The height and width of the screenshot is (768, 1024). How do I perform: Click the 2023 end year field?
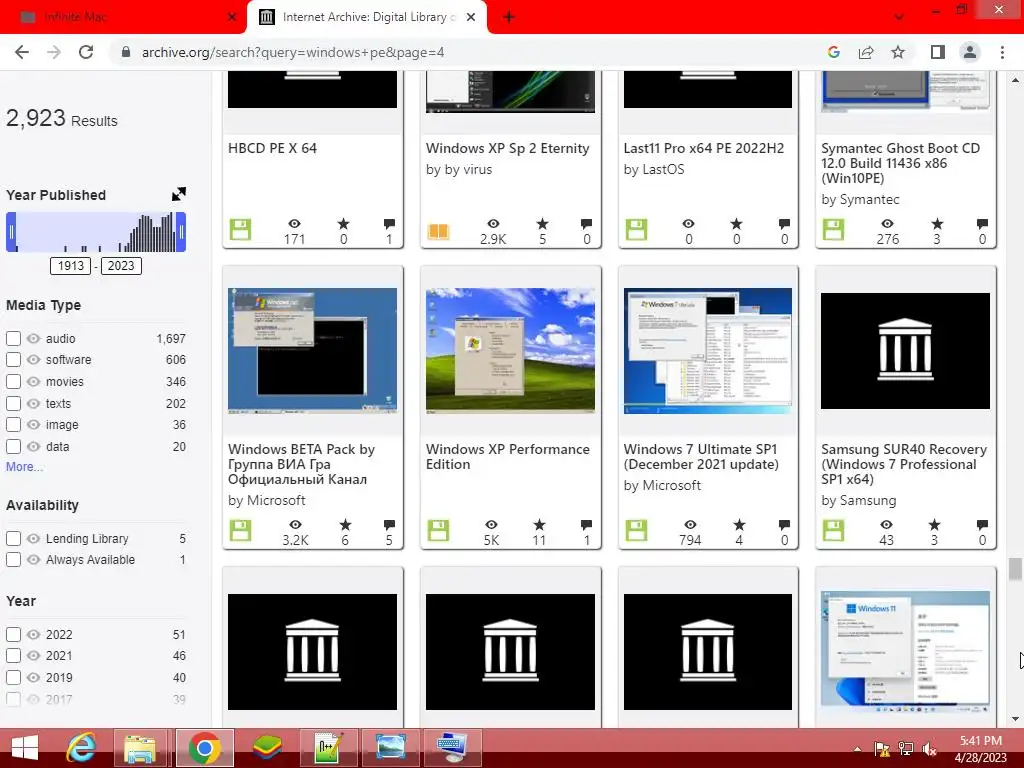[121, 266]
